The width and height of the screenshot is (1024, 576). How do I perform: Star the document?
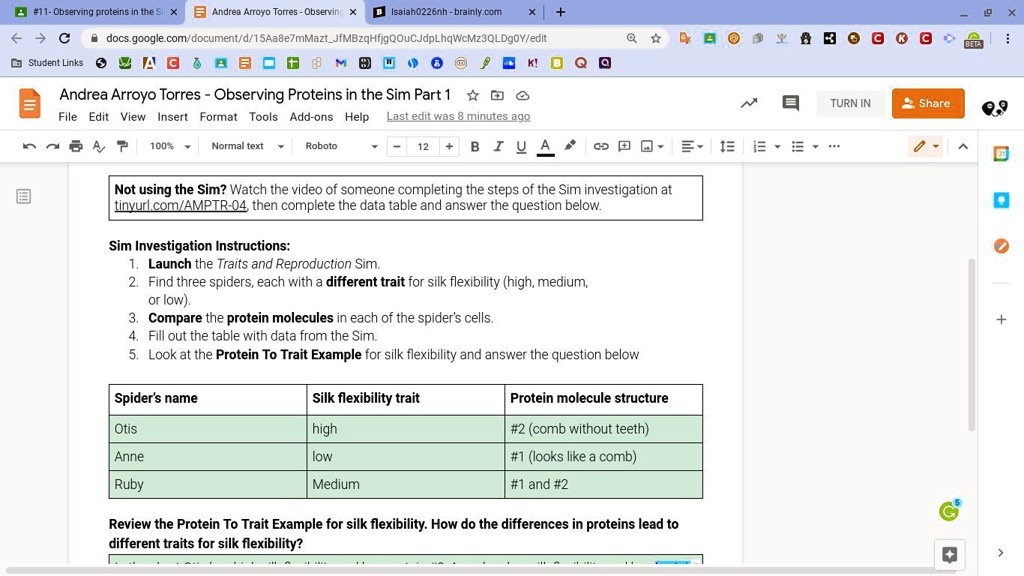(x=473, y=95)
